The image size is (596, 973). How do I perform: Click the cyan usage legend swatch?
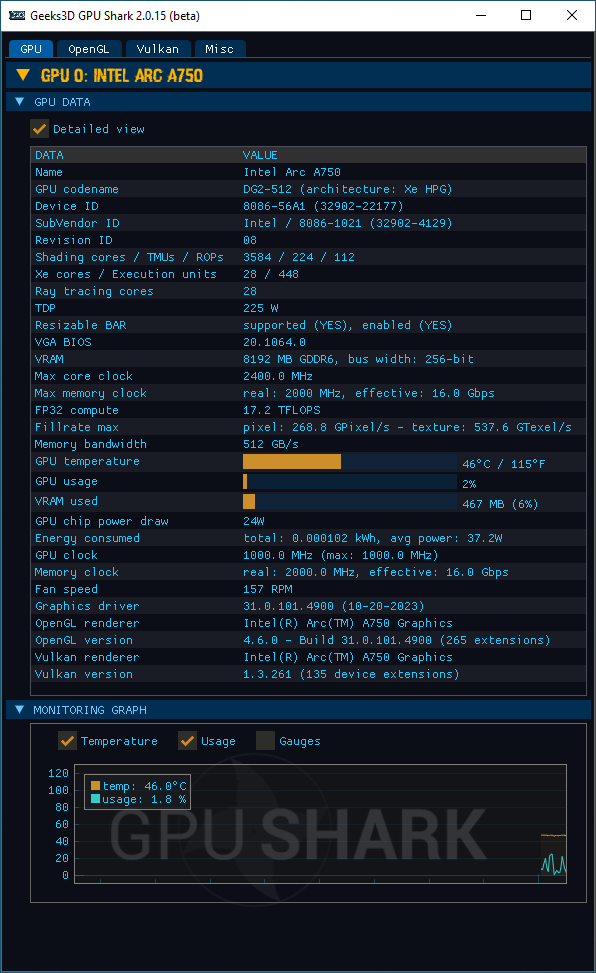96,799
